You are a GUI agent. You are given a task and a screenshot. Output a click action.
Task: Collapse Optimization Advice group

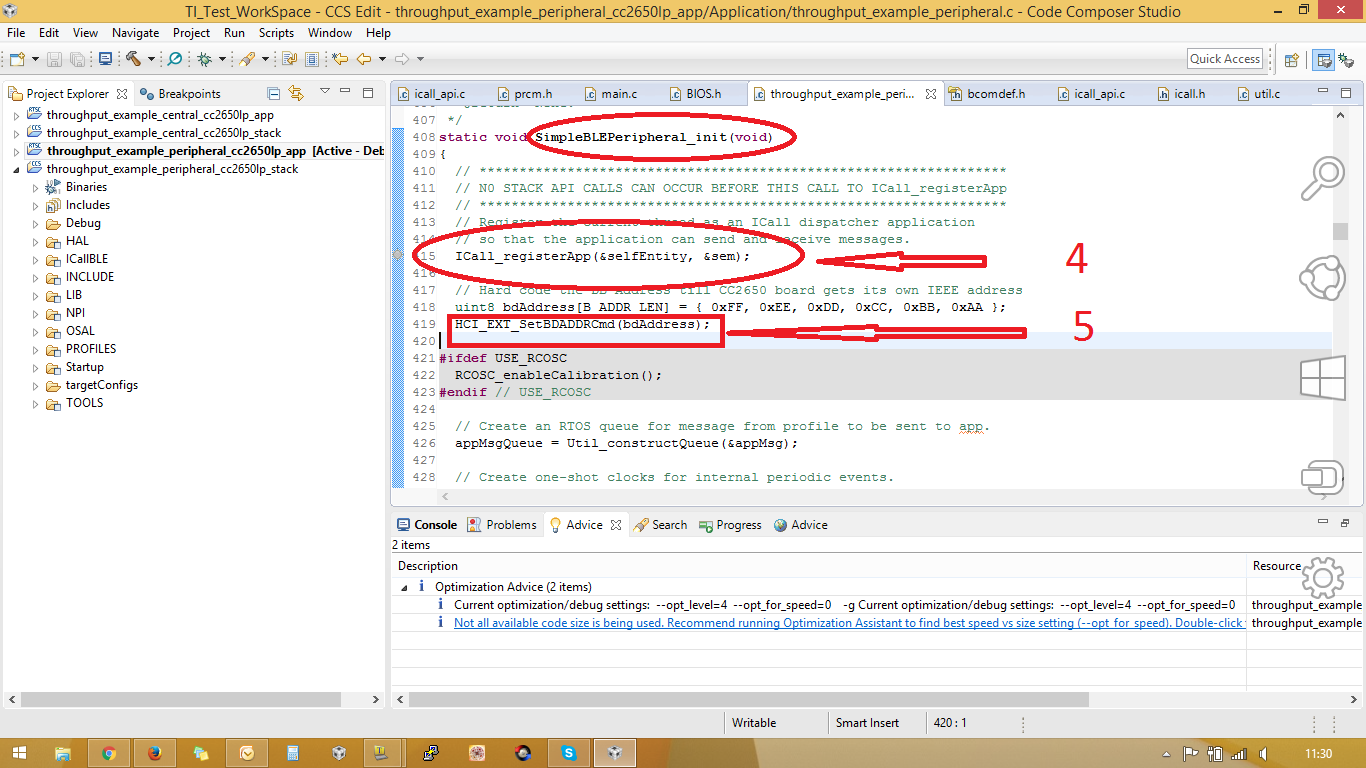pyautogui.click(x=405, y=587)
